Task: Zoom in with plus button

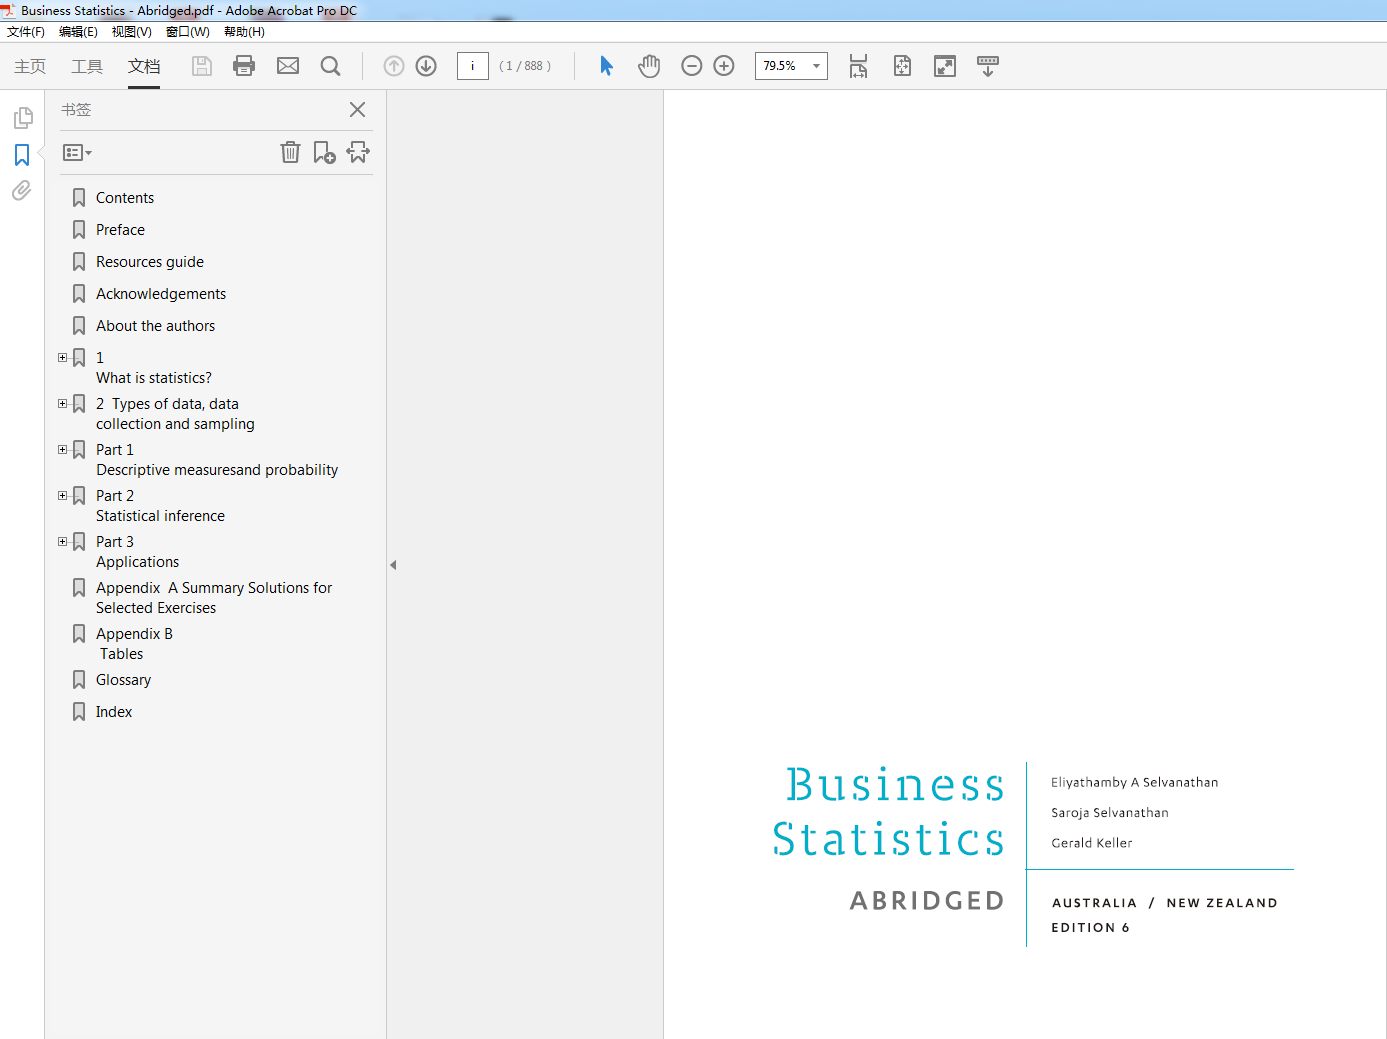Action: [x=724, y=66]
